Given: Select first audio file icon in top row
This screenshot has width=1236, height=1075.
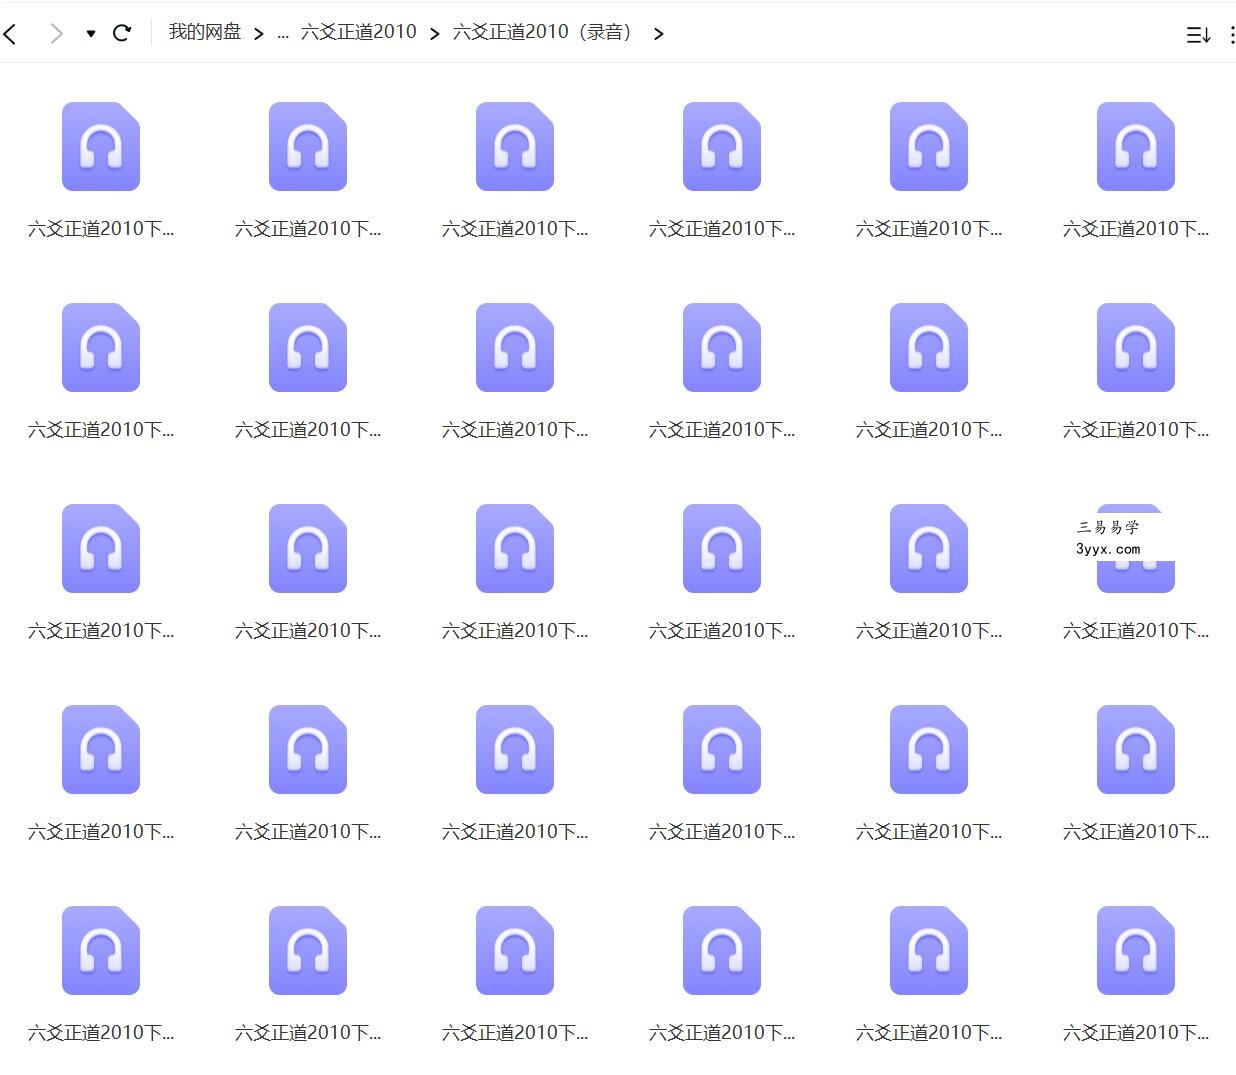Looking at the screenshot, I should tap(101, 146).
